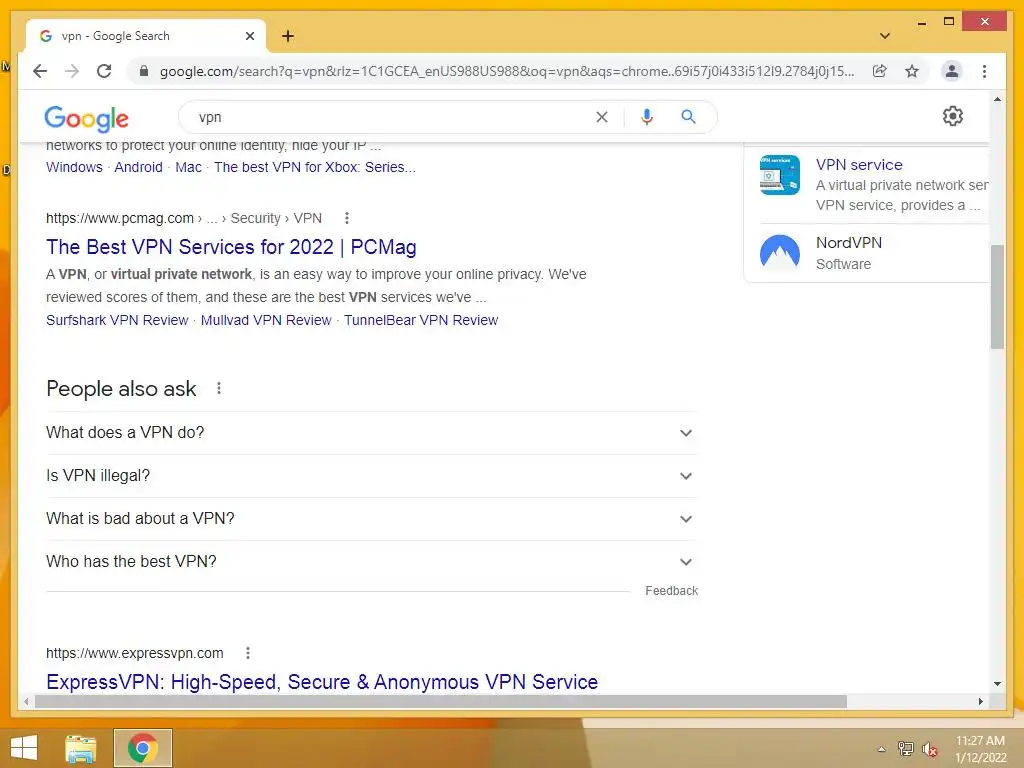Open the taskbar clock and date
The height and width of the screenshot is (768, 1024).
tap(980, 749)
